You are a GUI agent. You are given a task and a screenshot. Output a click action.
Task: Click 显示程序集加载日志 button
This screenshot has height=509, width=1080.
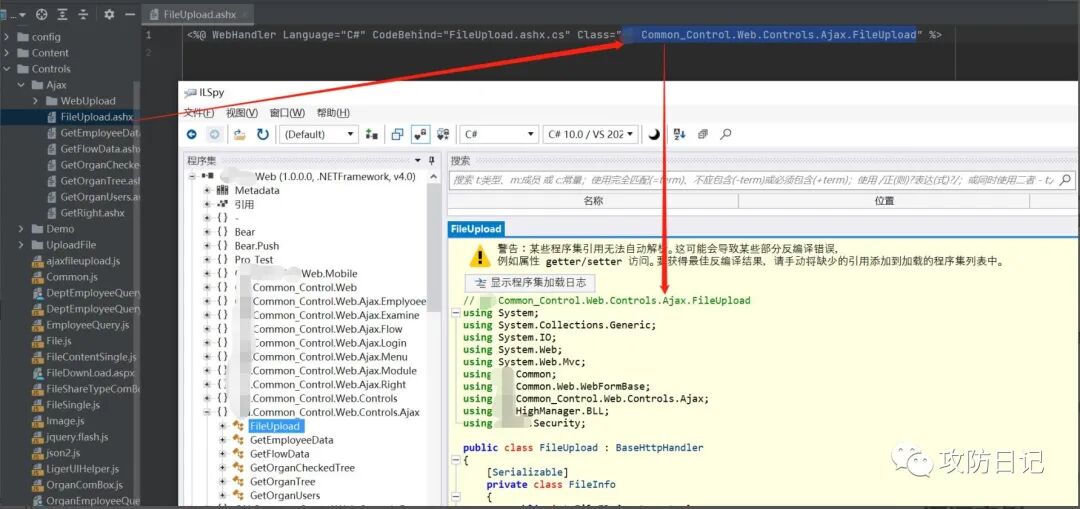[x=530, y=282]
